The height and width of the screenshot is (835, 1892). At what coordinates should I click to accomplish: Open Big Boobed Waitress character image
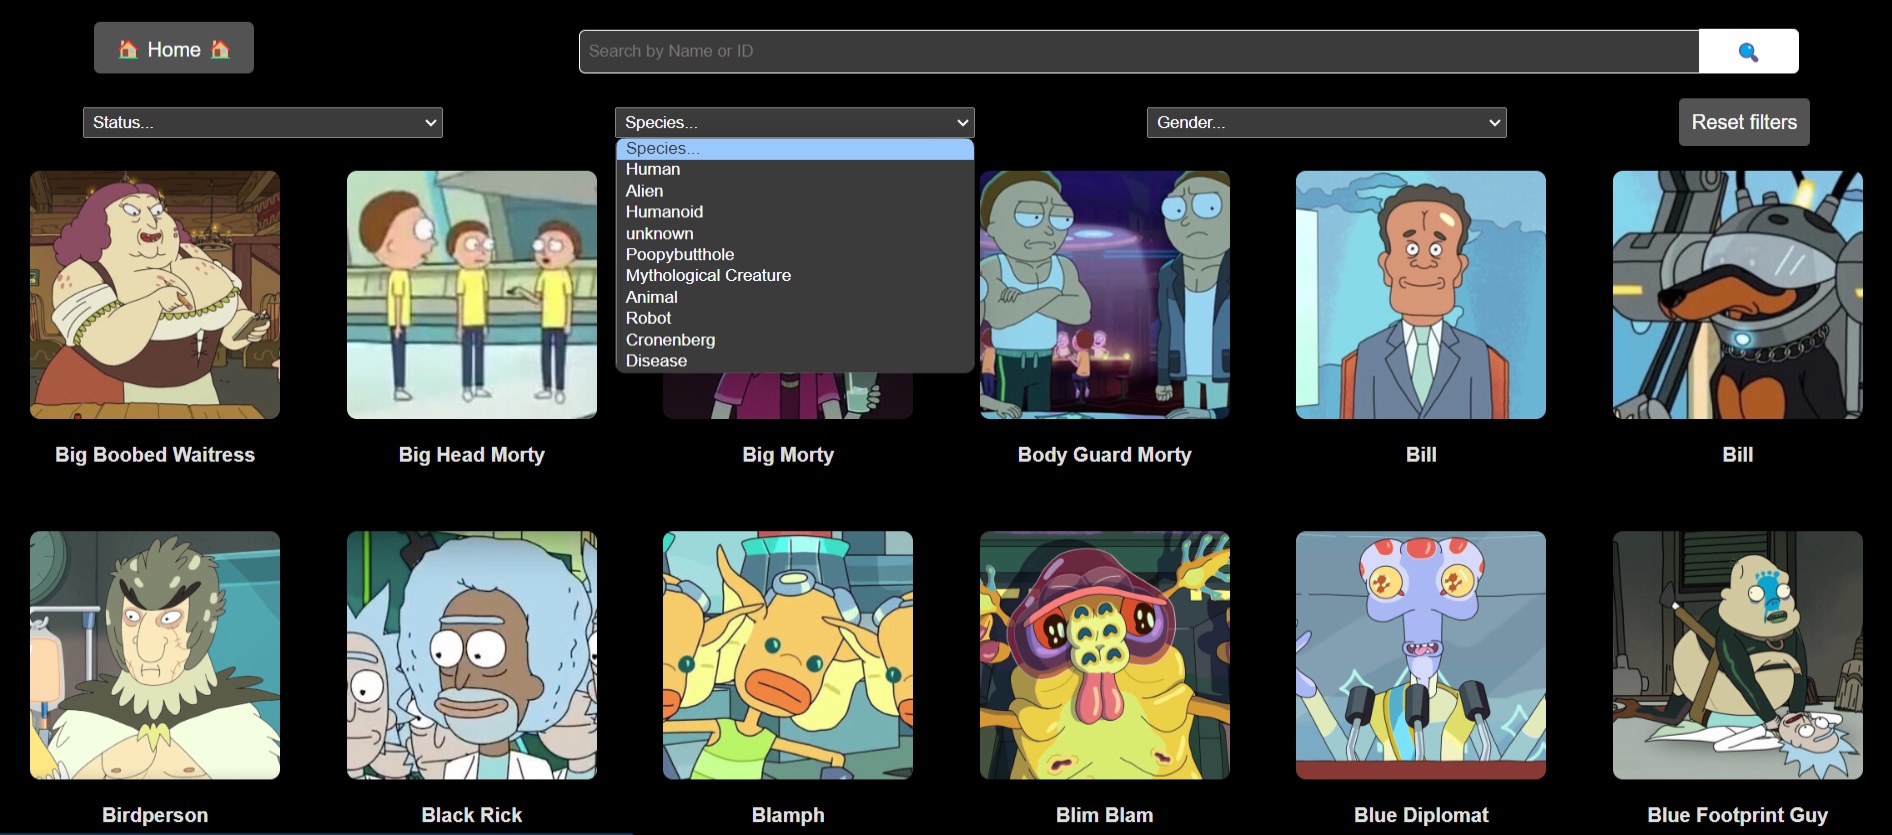click(x=155, y=295)
